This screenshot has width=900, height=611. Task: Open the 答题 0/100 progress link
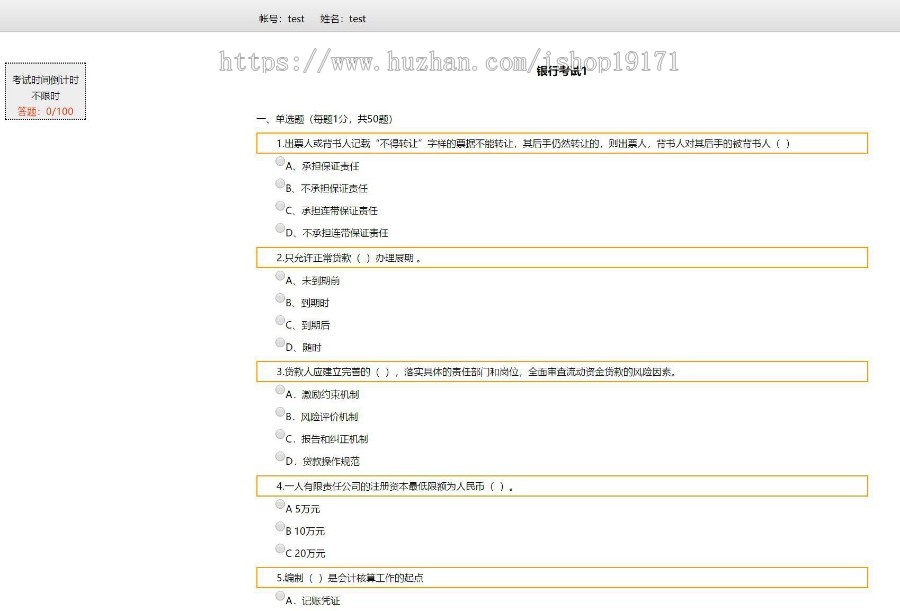pos(44,110)
